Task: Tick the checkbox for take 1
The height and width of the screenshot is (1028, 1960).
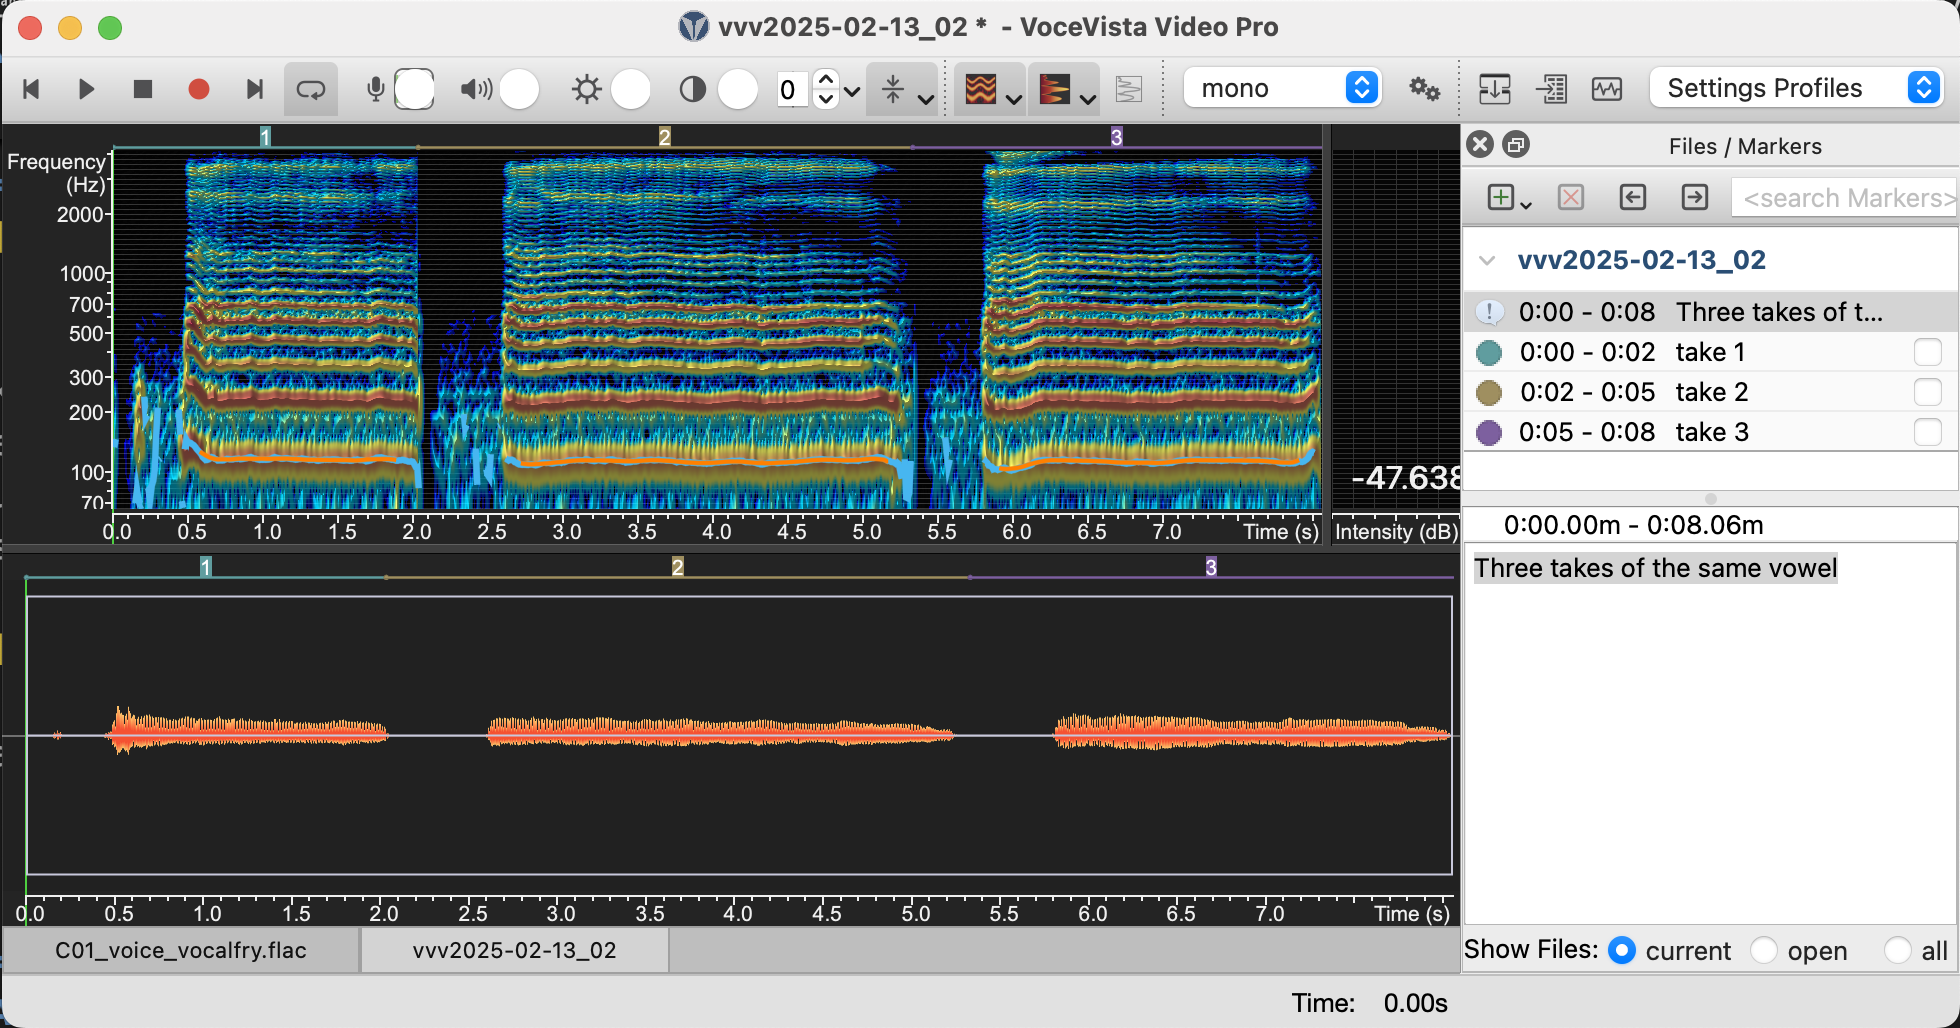Action: coord(1927,352)
